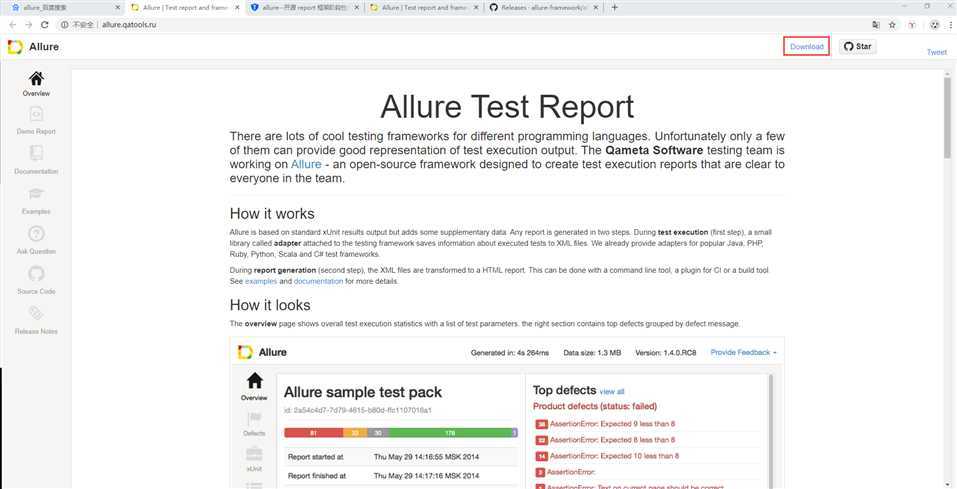Open the Source Code GitHub icon
This screenshot has width=957, height=489.
[36, 273]
